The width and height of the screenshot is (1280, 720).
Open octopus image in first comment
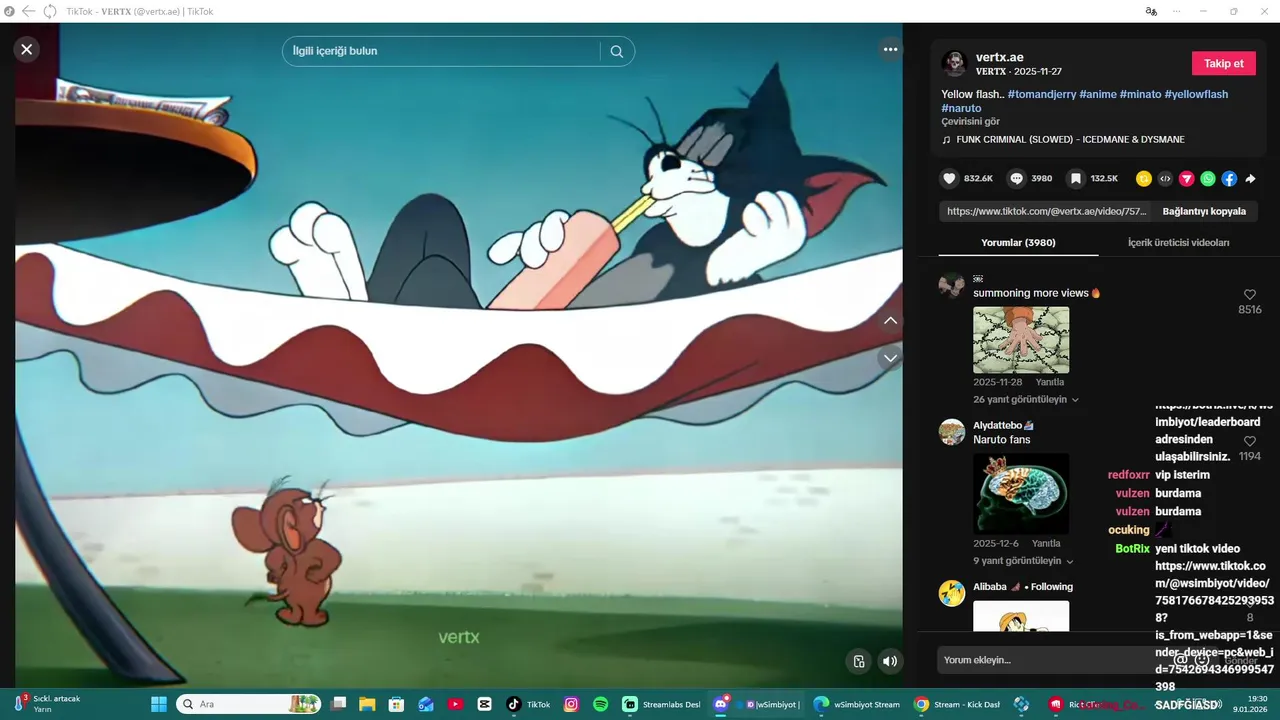[1021, 340]
